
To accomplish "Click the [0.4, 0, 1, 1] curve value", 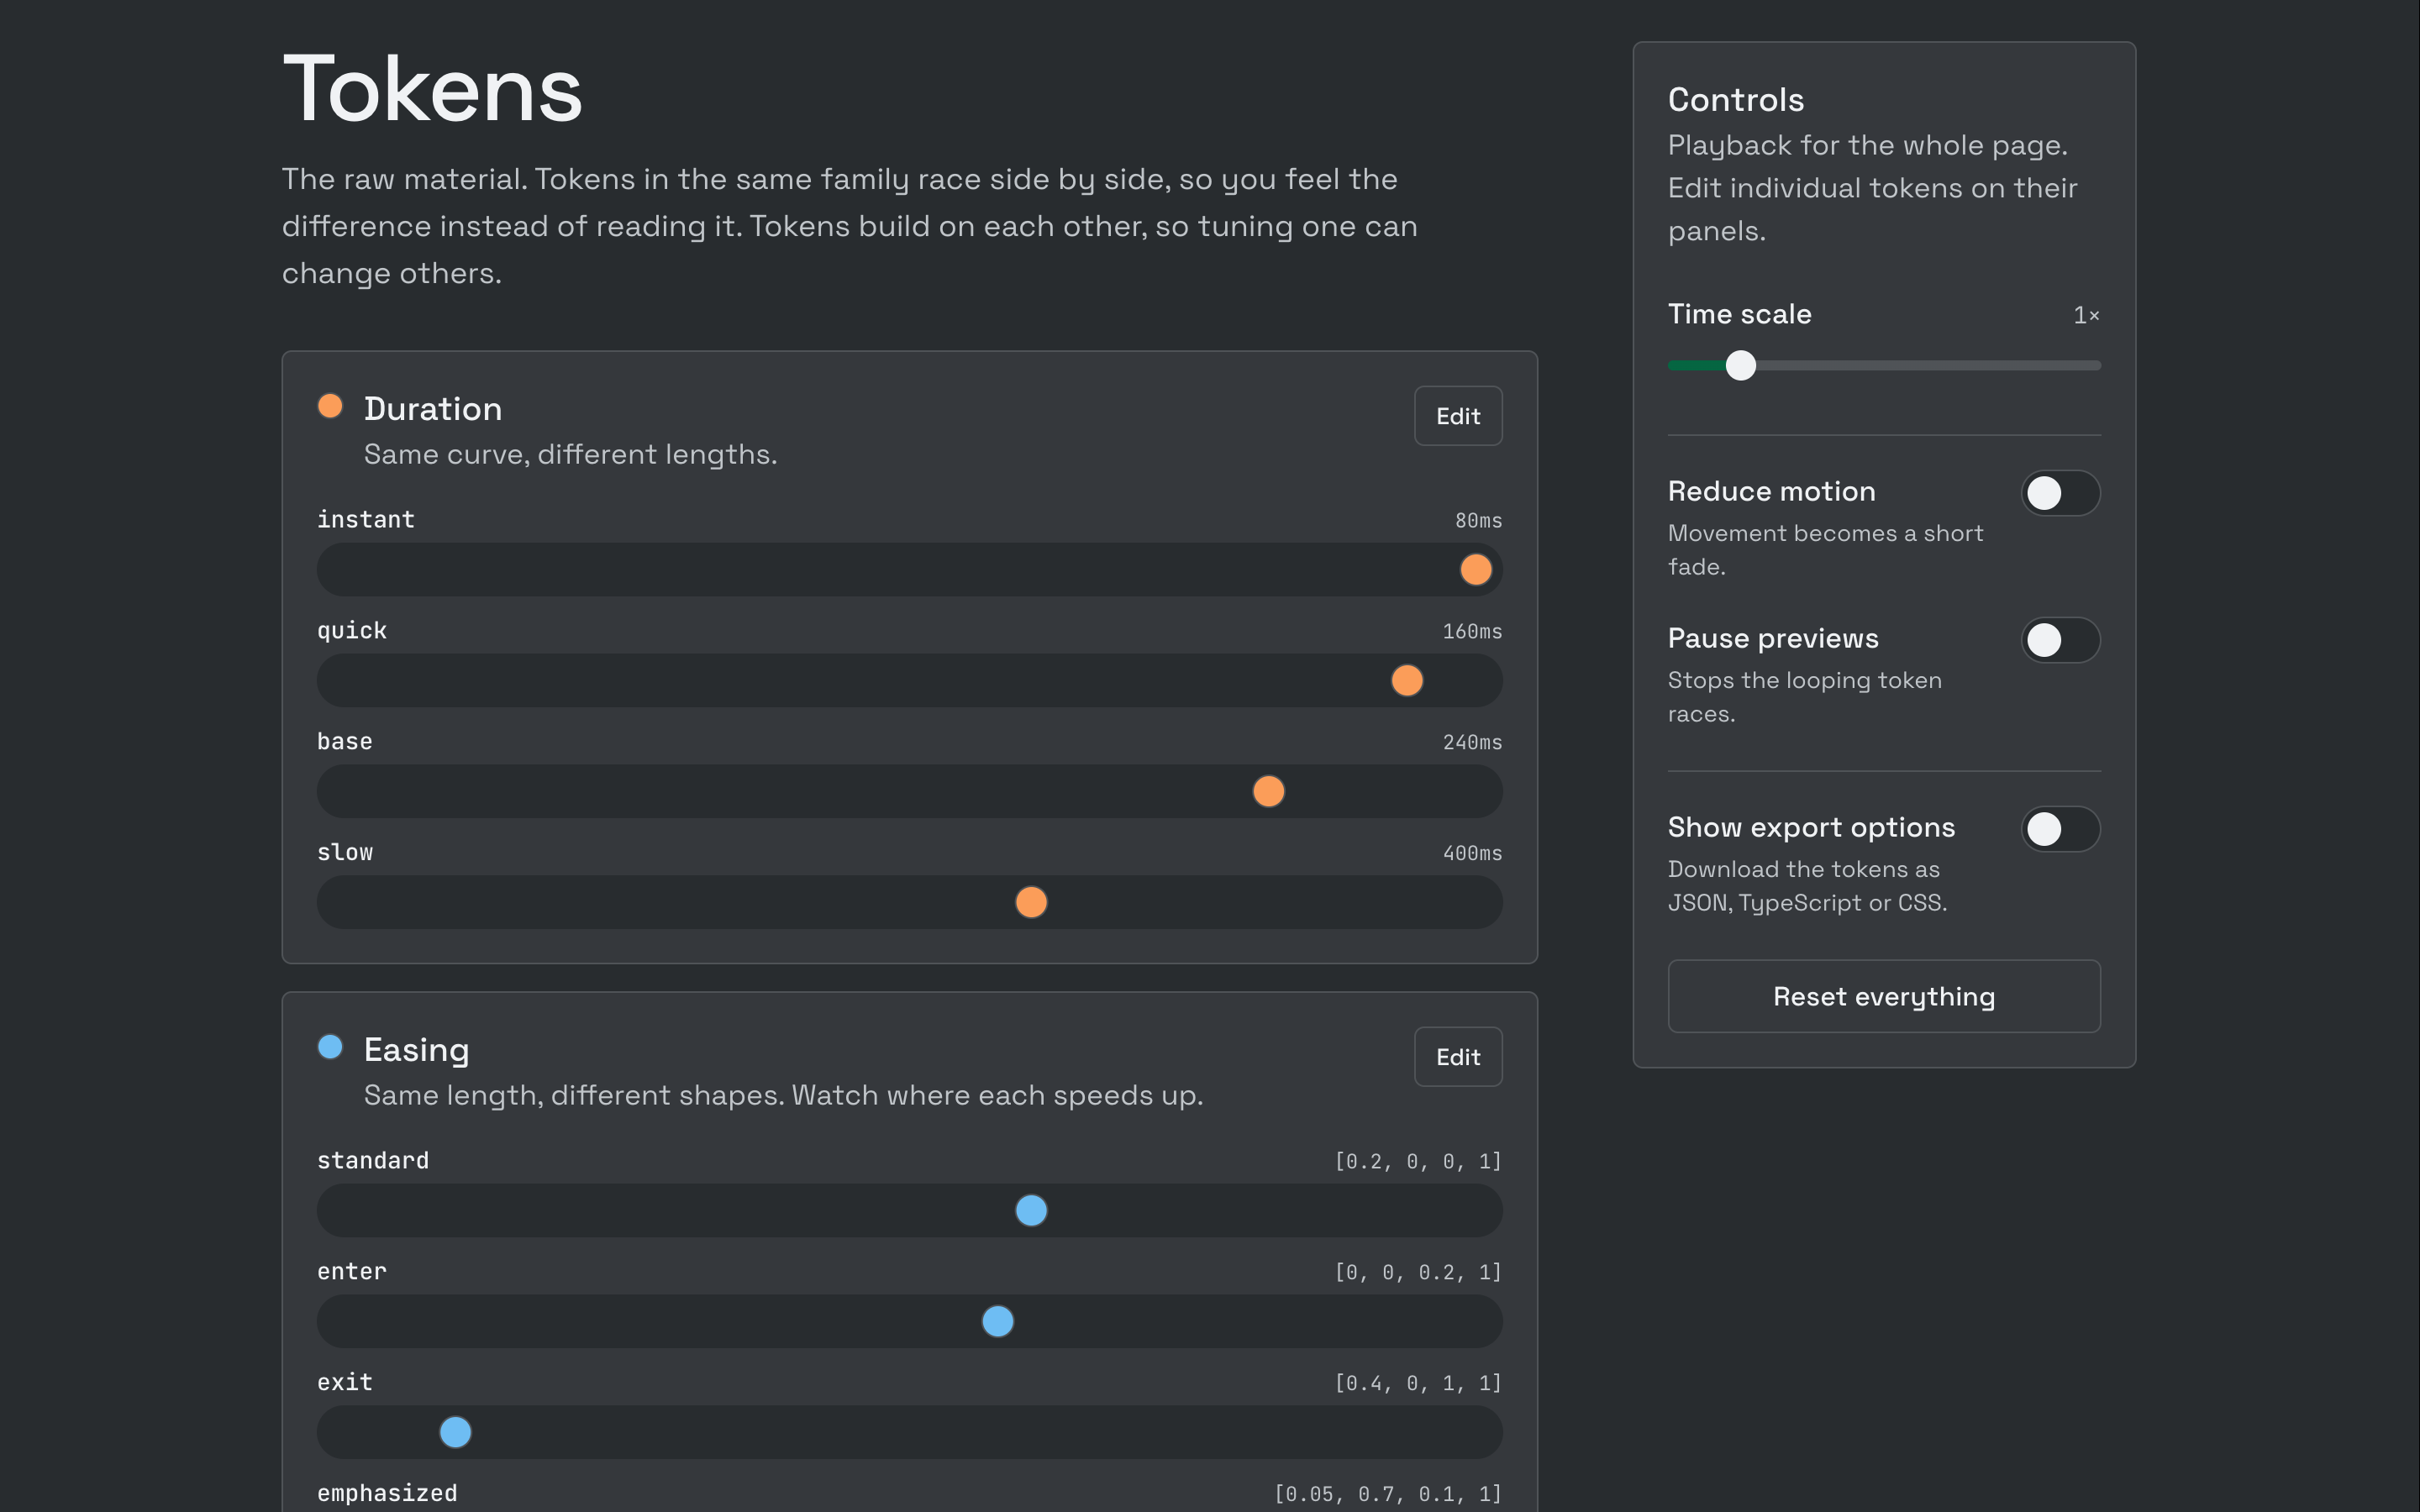I will pos(1418,1384).
